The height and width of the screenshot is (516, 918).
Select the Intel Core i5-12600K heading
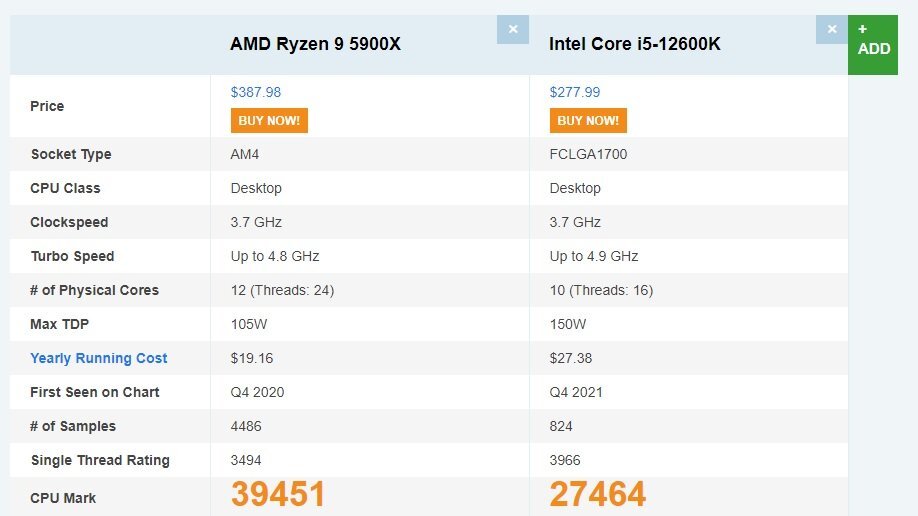pyautogui.click(x=635, y=44)
